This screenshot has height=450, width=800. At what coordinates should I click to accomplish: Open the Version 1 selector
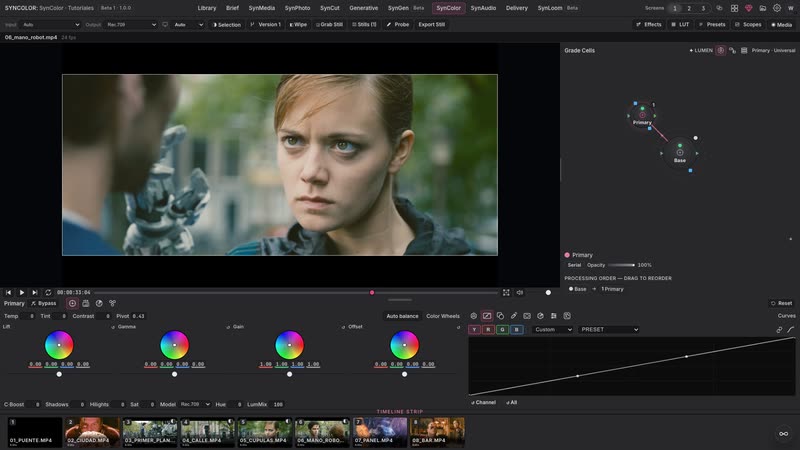pyautogui.click(x=265, y=24)
